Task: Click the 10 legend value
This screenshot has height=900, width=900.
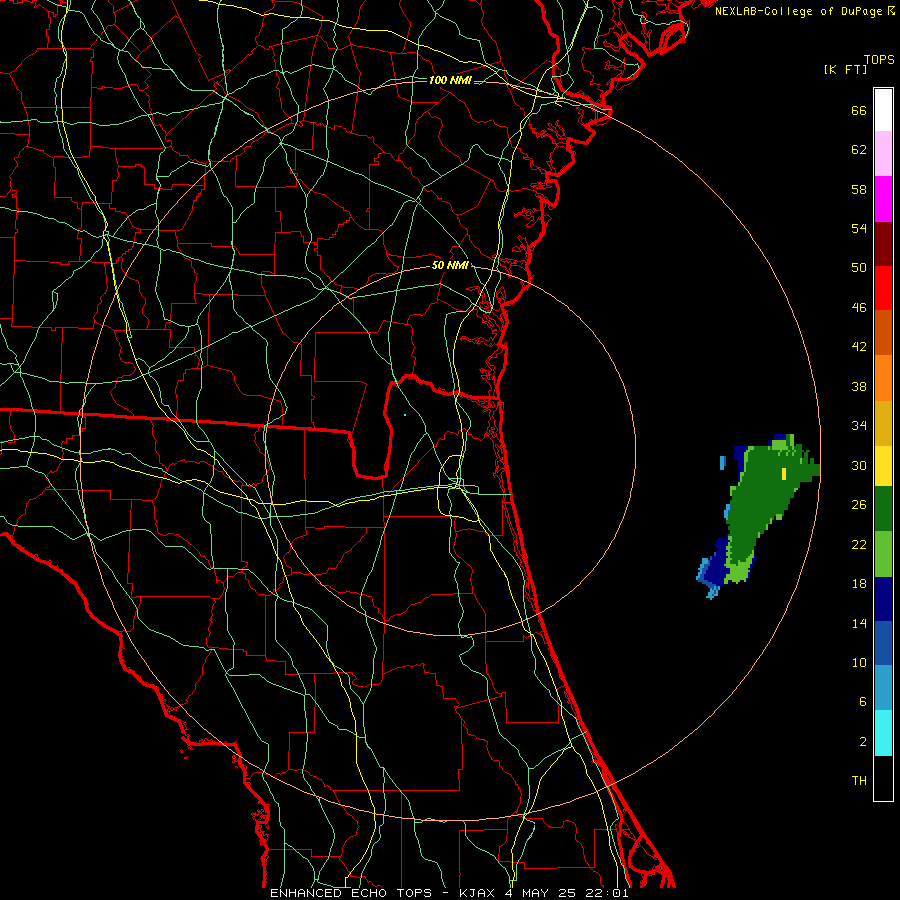Action: (x=859, y=662)
